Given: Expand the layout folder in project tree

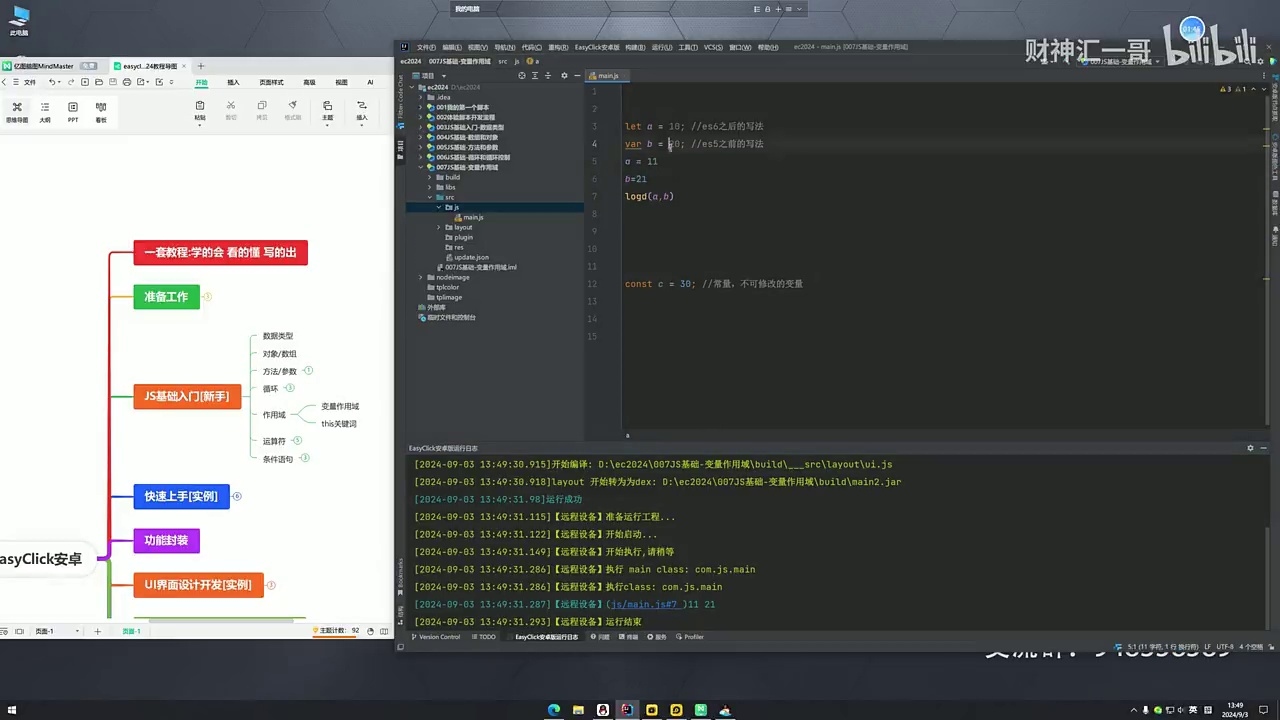Looking at the screenshot, I should click(x=439, y=227).
